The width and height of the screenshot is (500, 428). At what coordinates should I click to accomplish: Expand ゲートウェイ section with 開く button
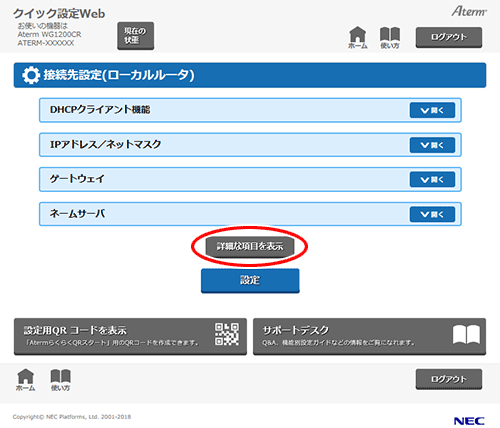pyautogui.click(x=432, y=180)
